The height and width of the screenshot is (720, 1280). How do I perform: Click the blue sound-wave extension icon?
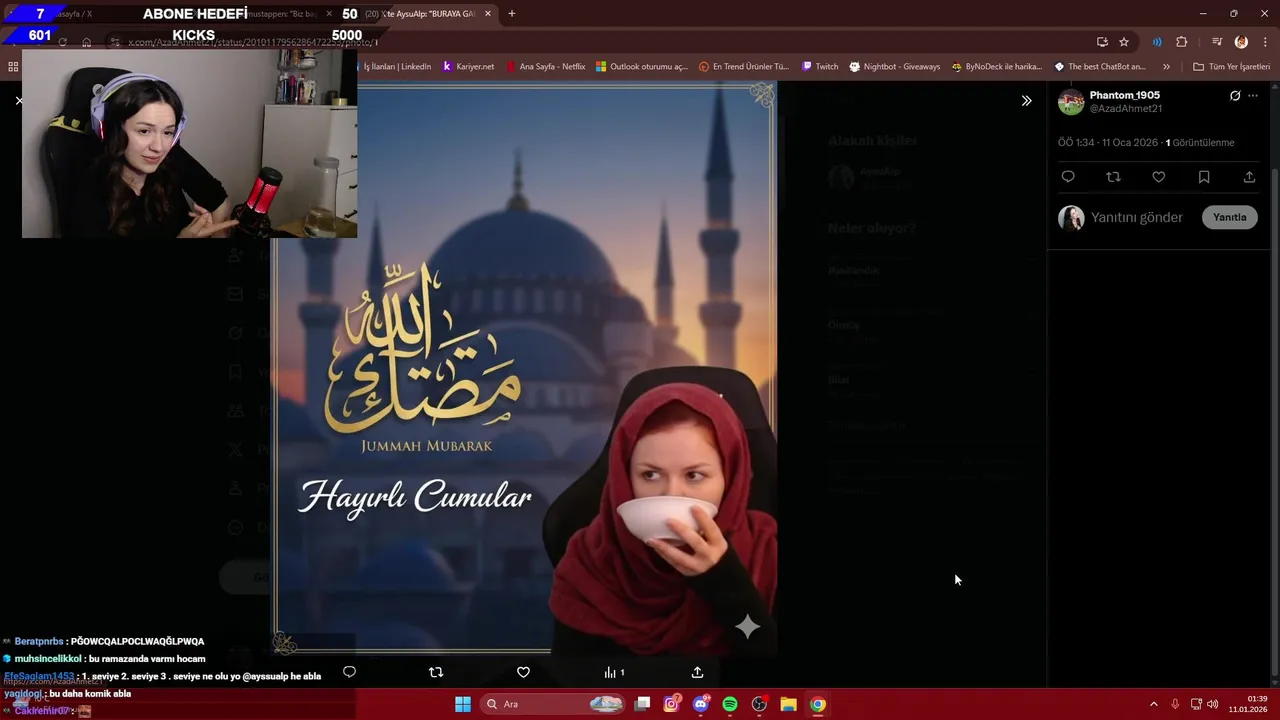point(1157,42)
